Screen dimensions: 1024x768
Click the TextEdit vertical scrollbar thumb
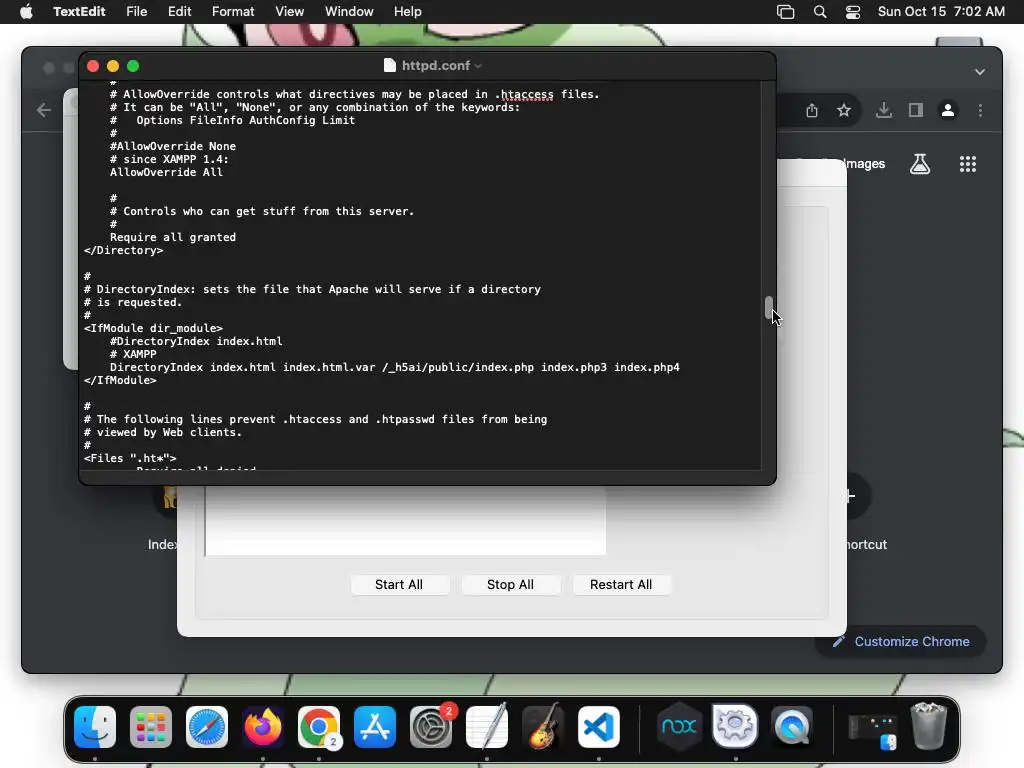769,308
